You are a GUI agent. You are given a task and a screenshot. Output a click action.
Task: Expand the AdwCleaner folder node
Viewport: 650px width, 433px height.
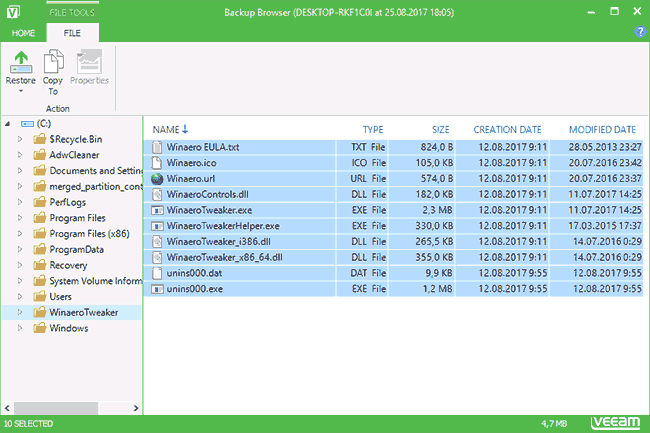[19, 155]
